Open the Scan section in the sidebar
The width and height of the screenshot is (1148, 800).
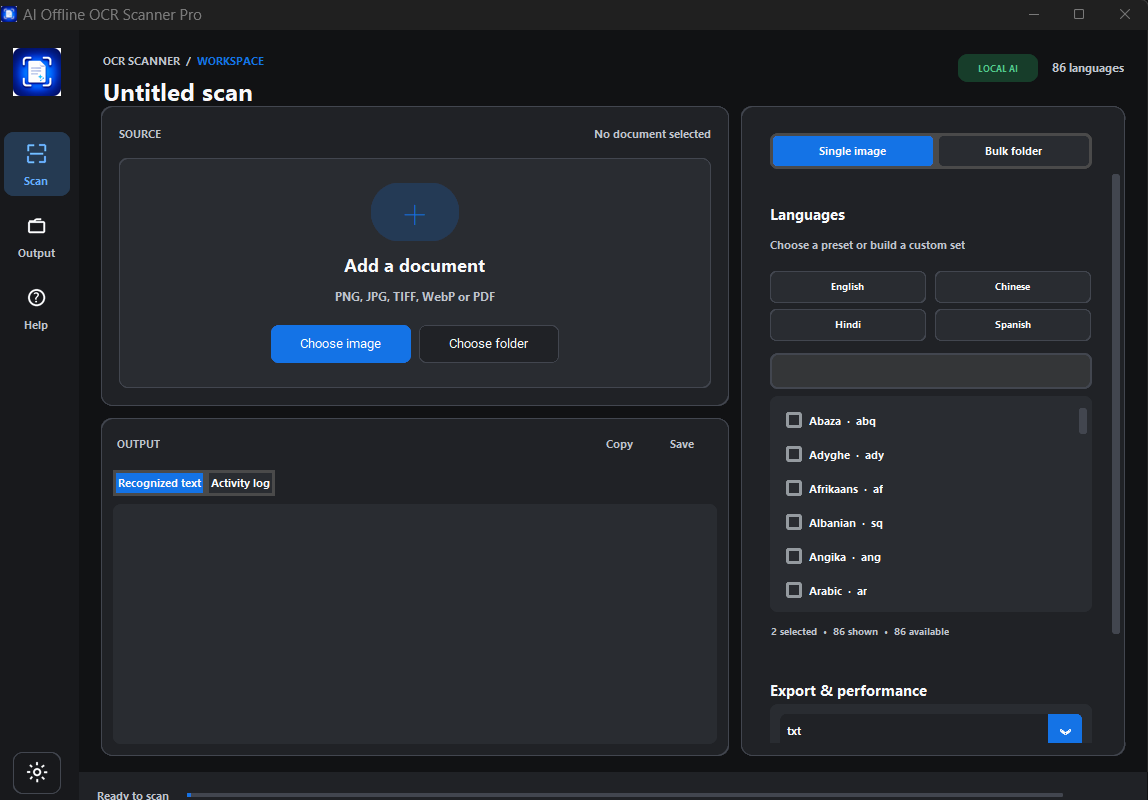(37, 164)
